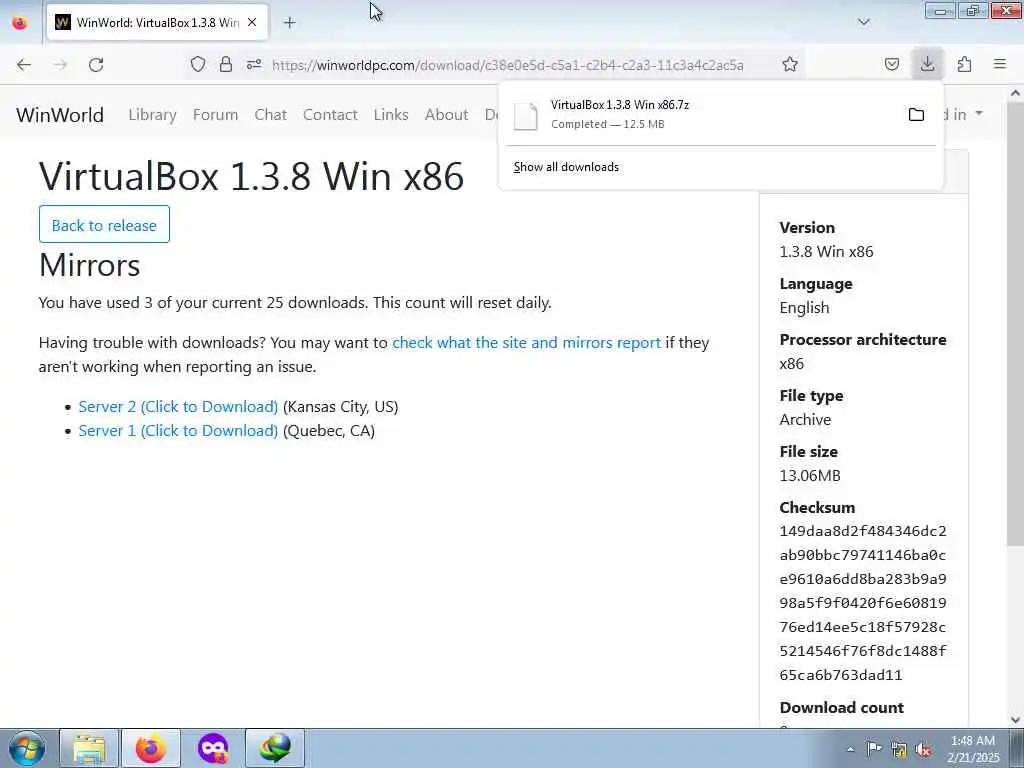Open the Library nav item
This screenshot has width=1024, height=768.
point(152,115)
